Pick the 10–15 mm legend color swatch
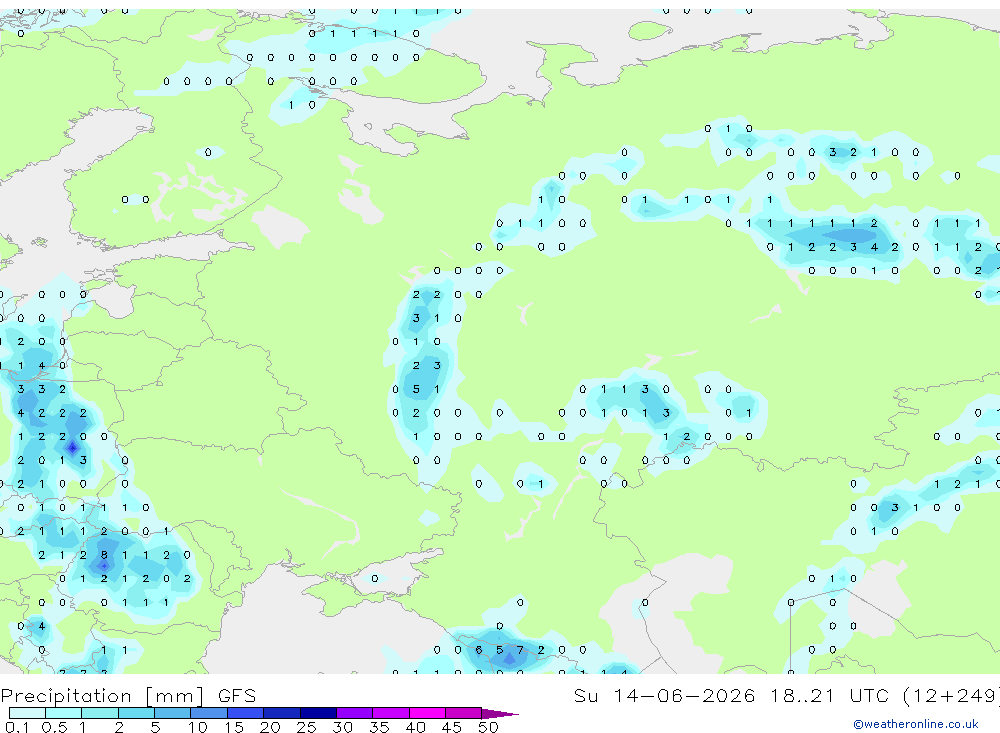Image resolution: width=1000 pixels, height=733 pixels. pos(209,713)
